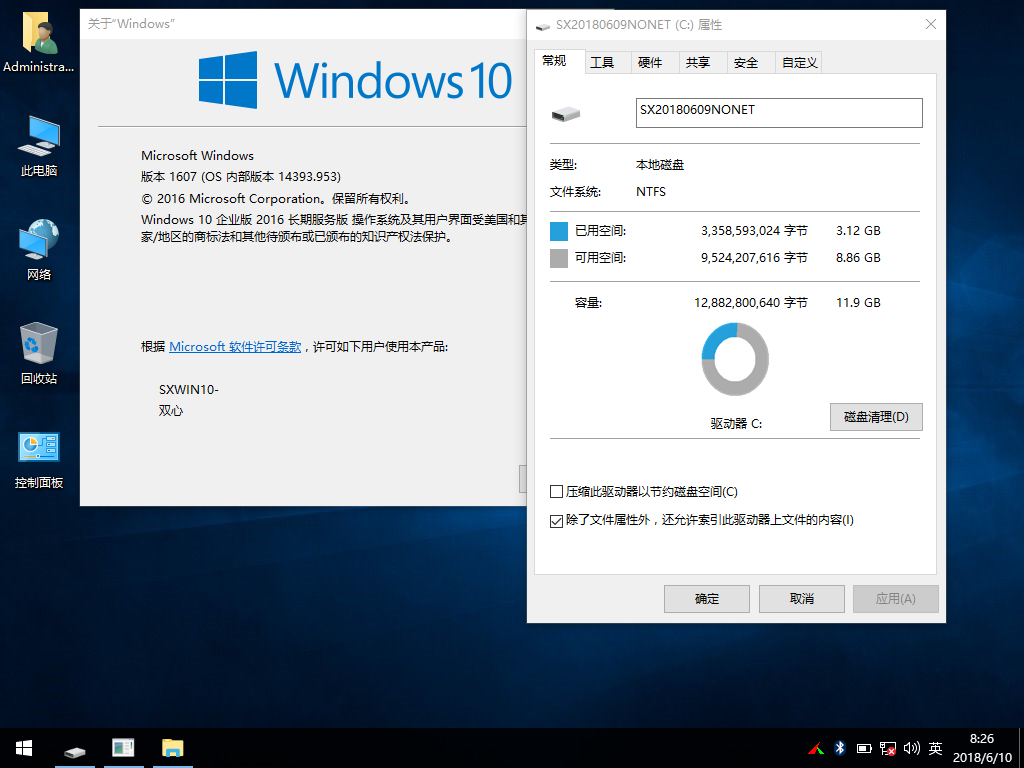Click the battery tray icon
Screen dimensions: 1024x768
click(863, 748)
